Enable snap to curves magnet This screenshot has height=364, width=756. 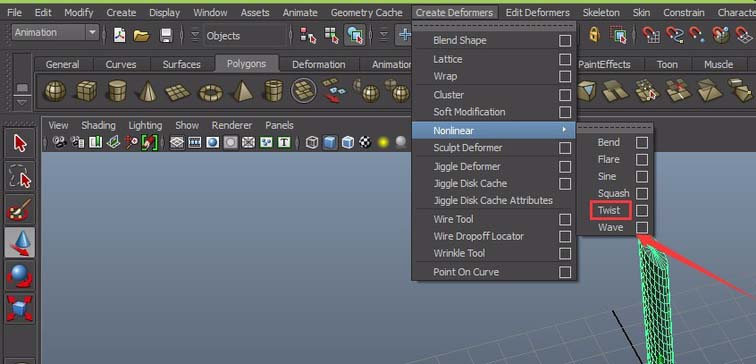[x=675, y=35]
